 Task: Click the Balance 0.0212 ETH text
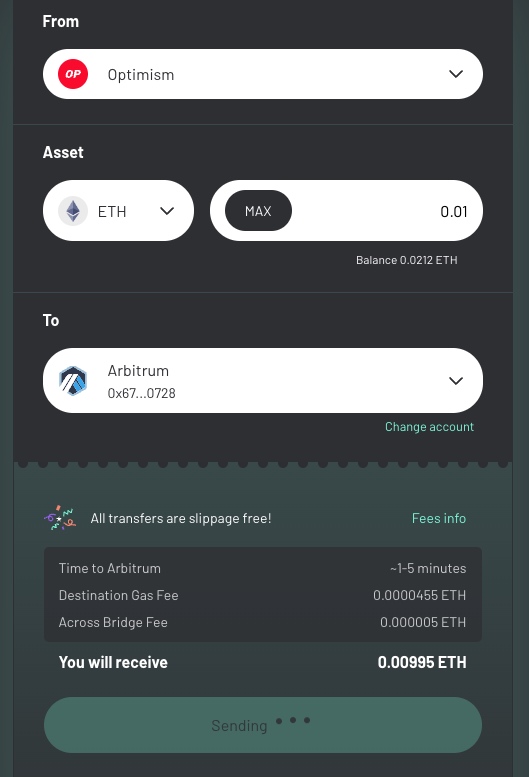[x=407, y=260]
